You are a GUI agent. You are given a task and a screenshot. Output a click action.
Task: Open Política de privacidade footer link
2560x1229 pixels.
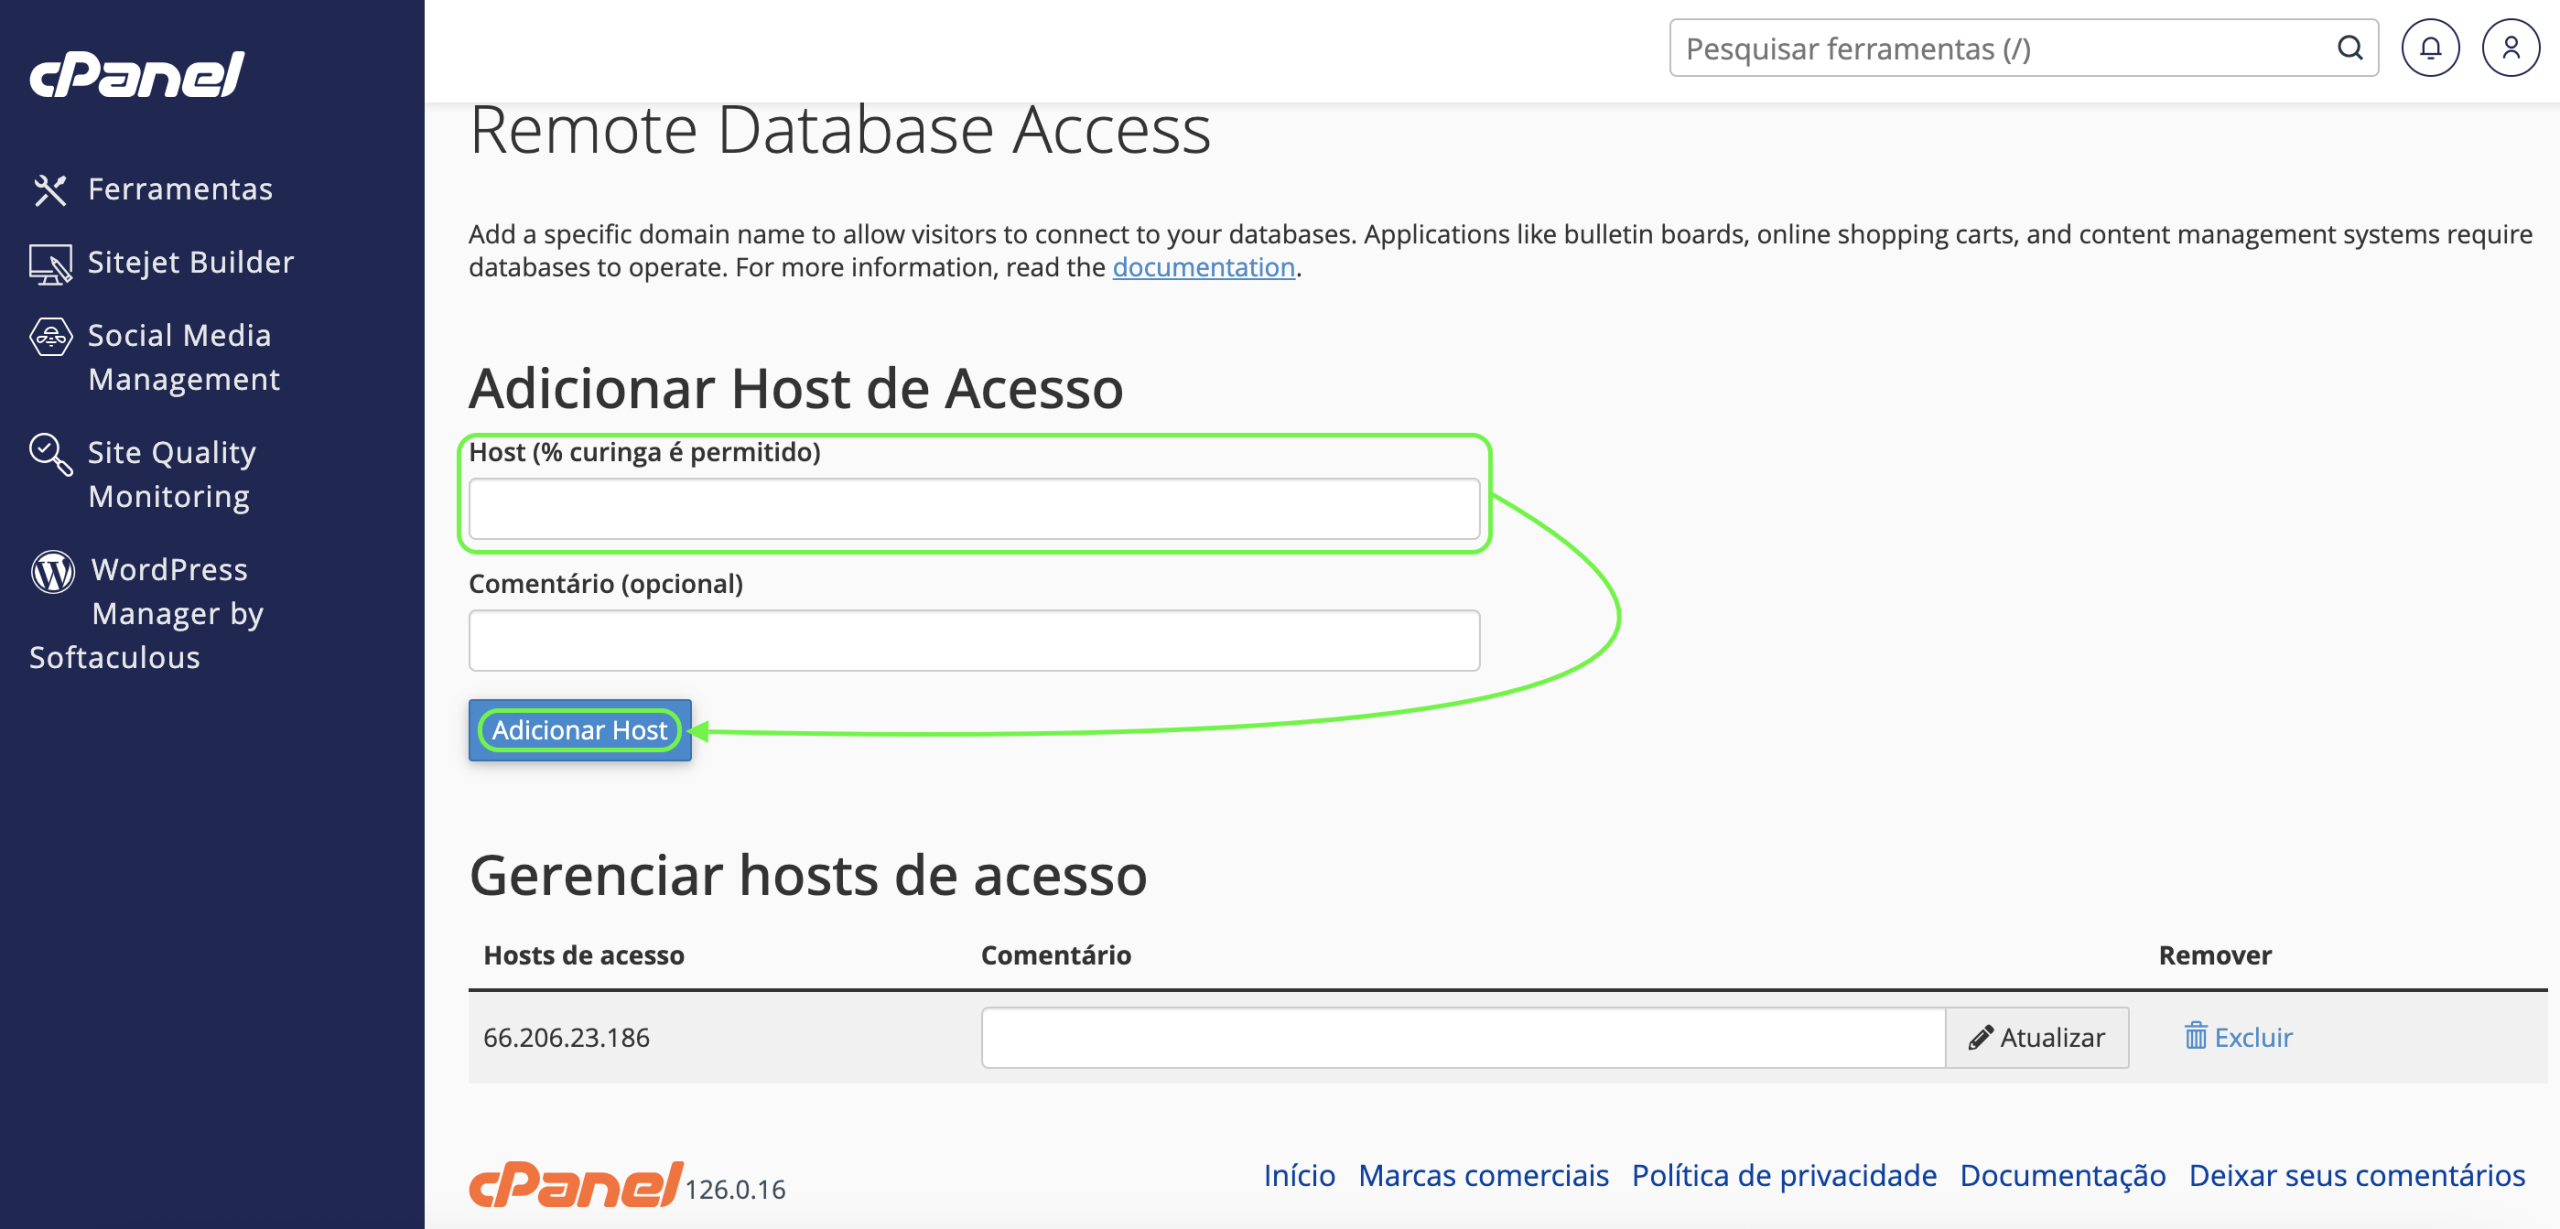click(x=1784, y=1175)
